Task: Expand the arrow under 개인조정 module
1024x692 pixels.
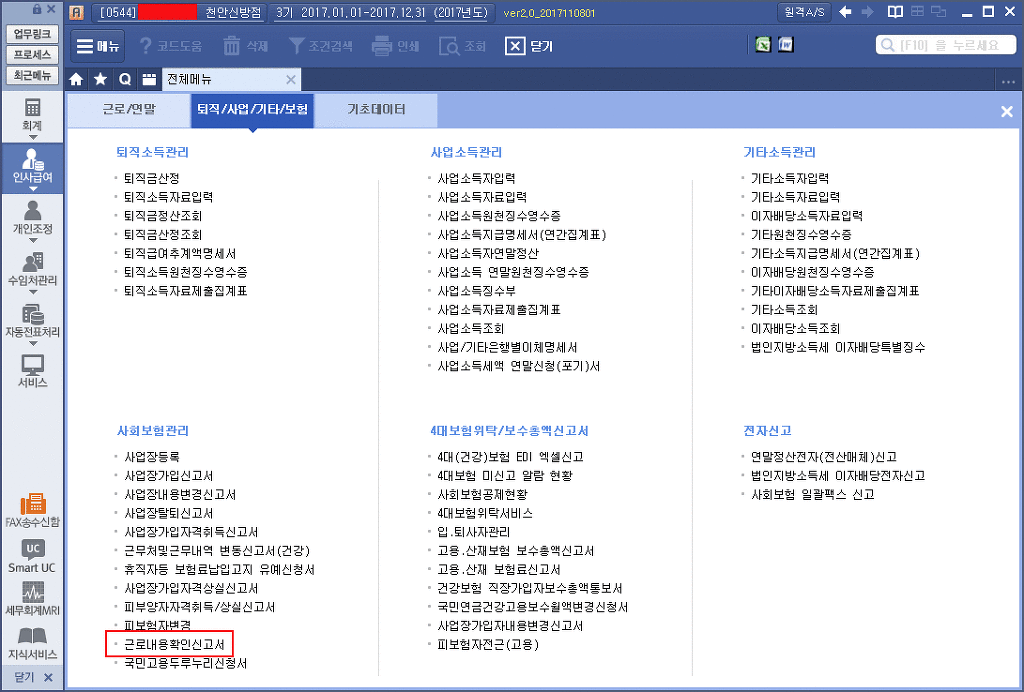Action: (x=32, y=241)
